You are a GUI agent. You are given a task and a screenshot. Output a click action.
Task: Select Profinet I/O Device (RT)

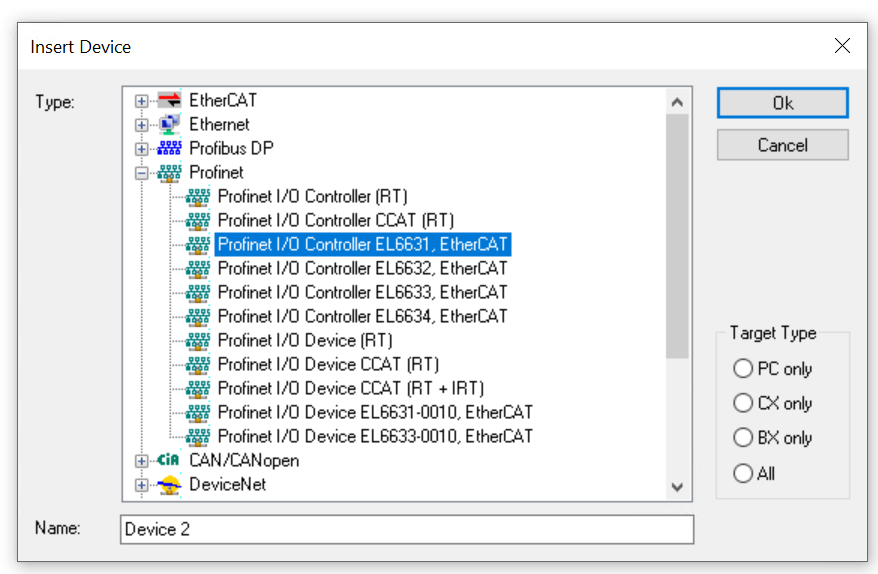tap(305, 340)
